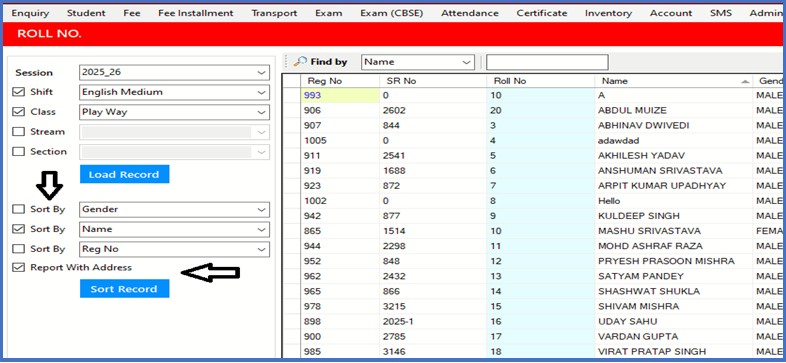Sort by the Roll No column header

540,81
